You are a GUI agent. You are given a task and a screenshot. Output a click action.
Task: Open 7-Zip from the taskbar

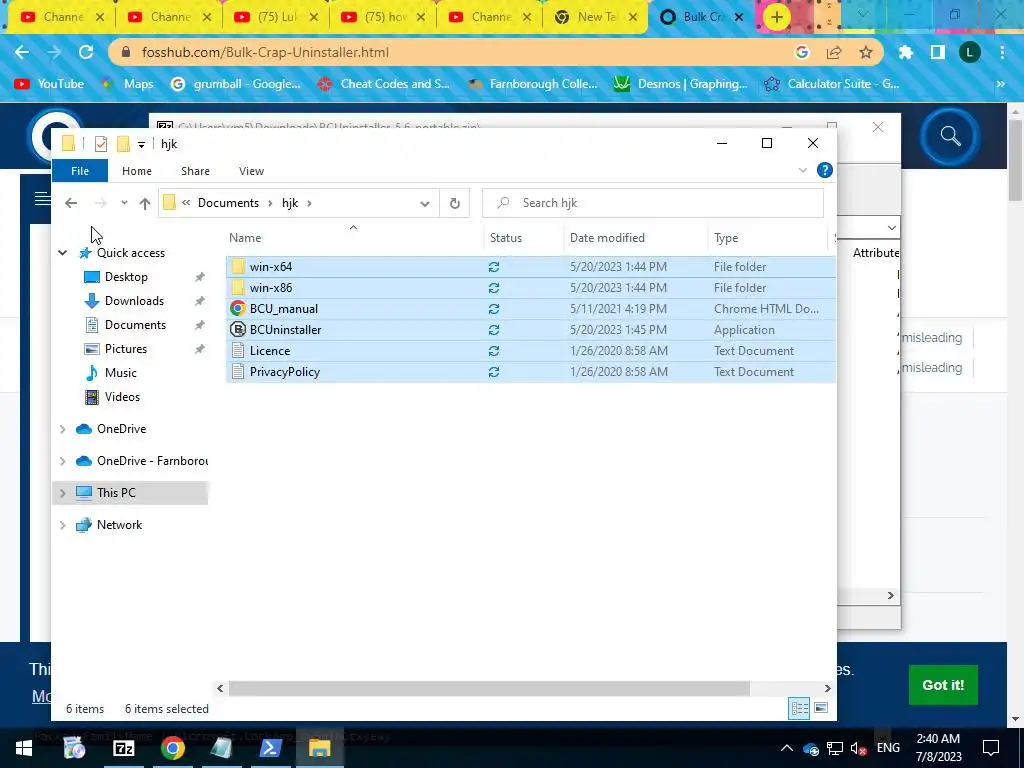coord(123,748)
